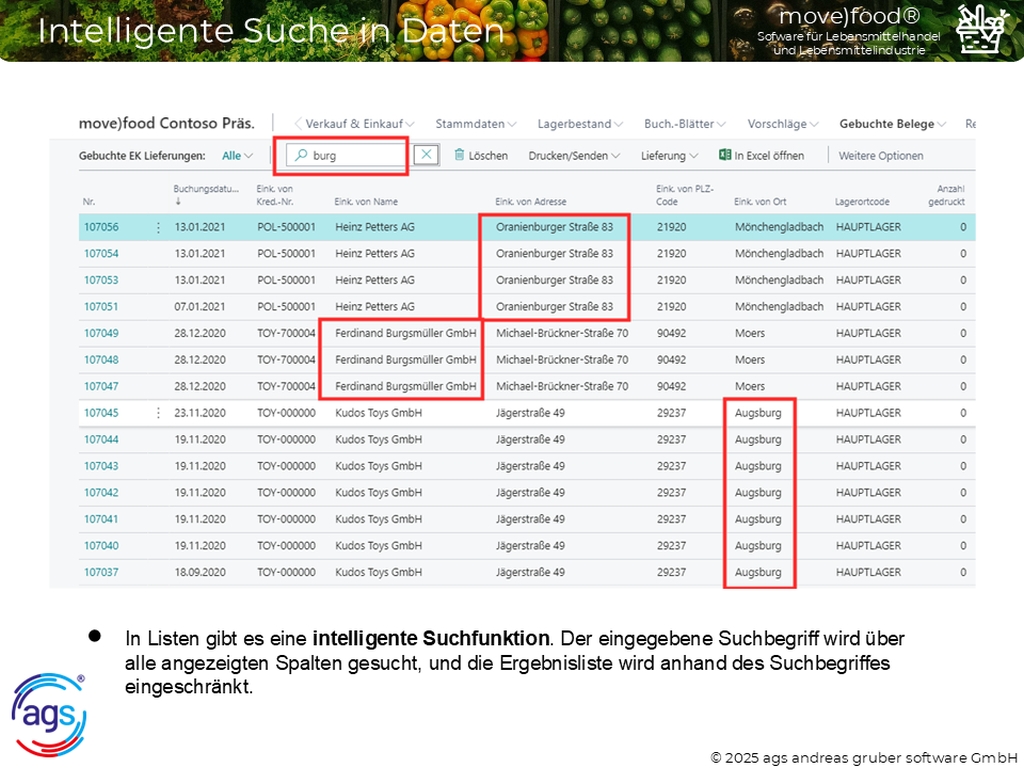Image resolution: width=1024 pixels, height=768 pixels.
Task: Click date 07.01.2021 in row 107051
Action: pyautogui.click(x=200, y=306)
